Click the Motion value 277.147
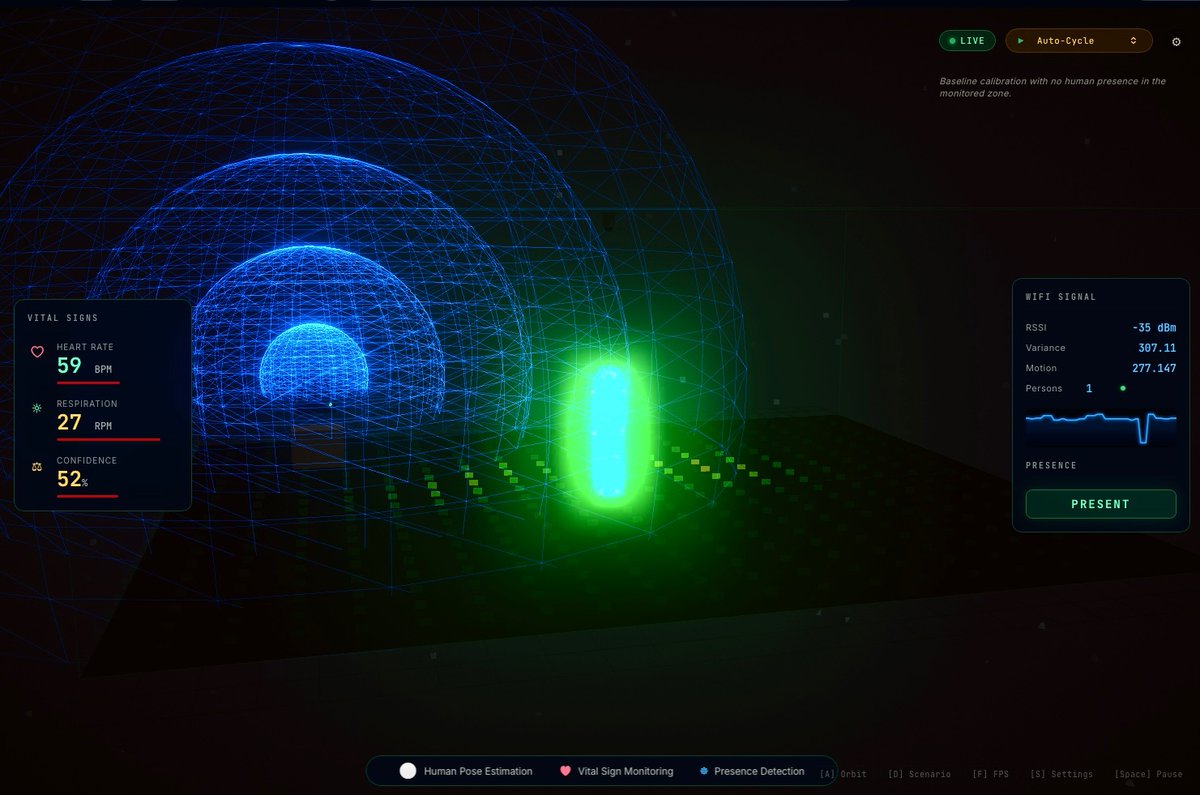Image resolution: width=1200 pixels, height=795 pixels. click(1154, 368)
